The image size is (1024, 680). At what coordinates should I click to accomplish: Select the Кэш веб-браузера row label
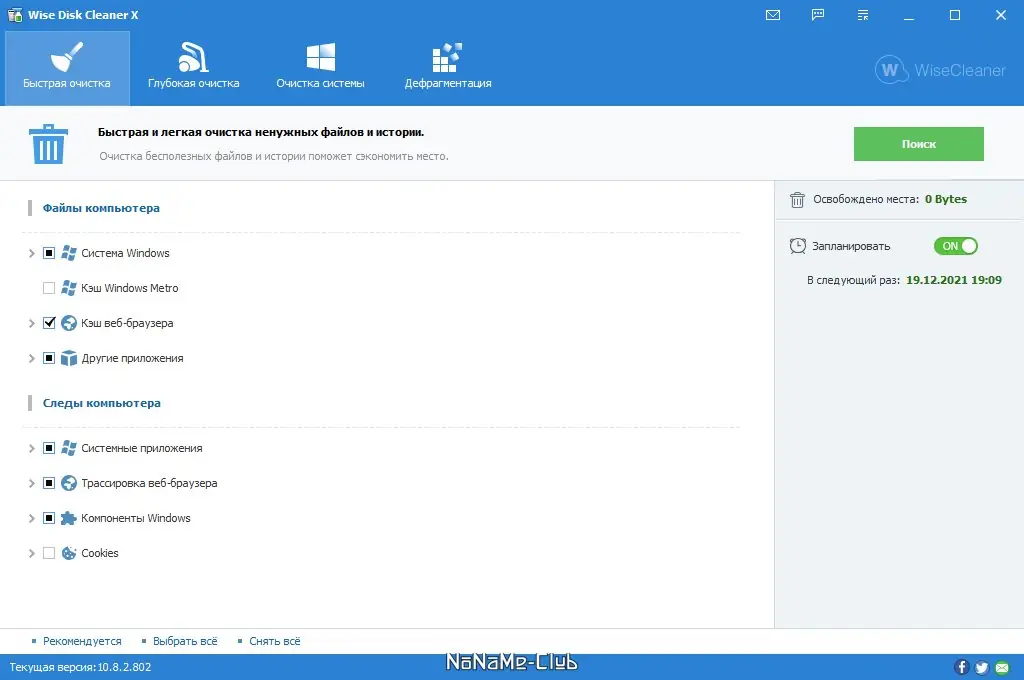tap(127, 323)
